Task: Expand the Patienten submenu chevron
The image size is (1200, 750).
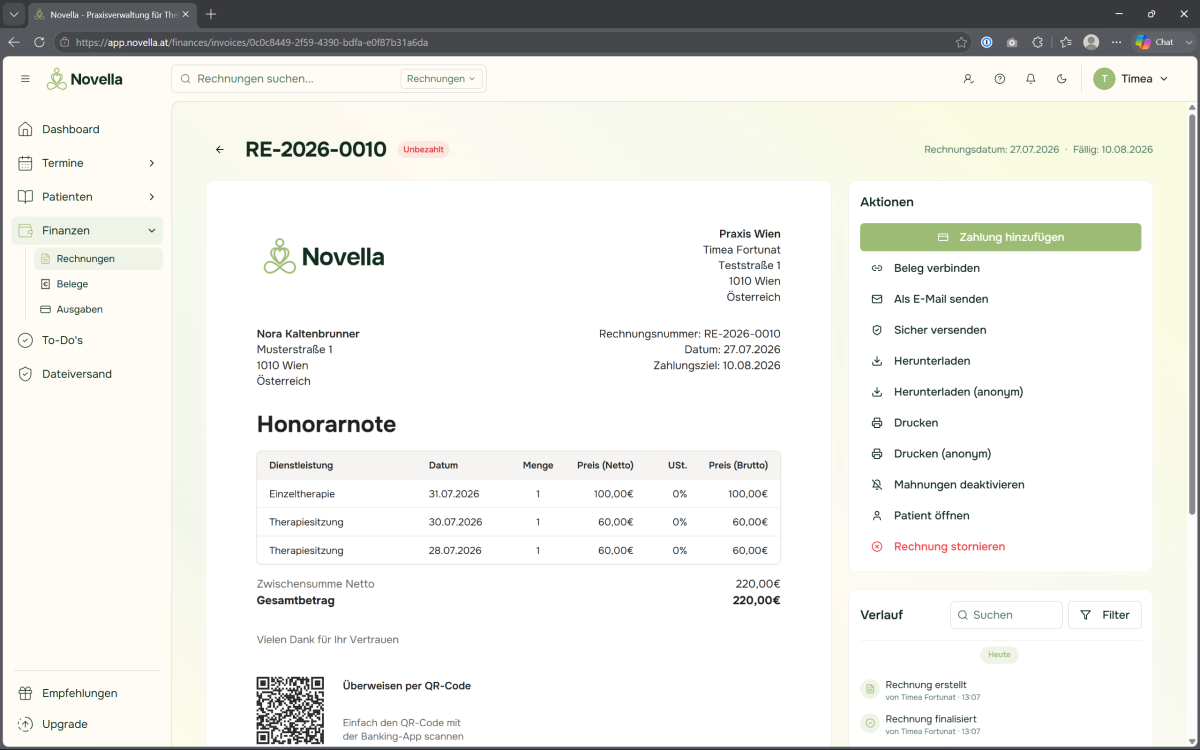Action: 152,197
